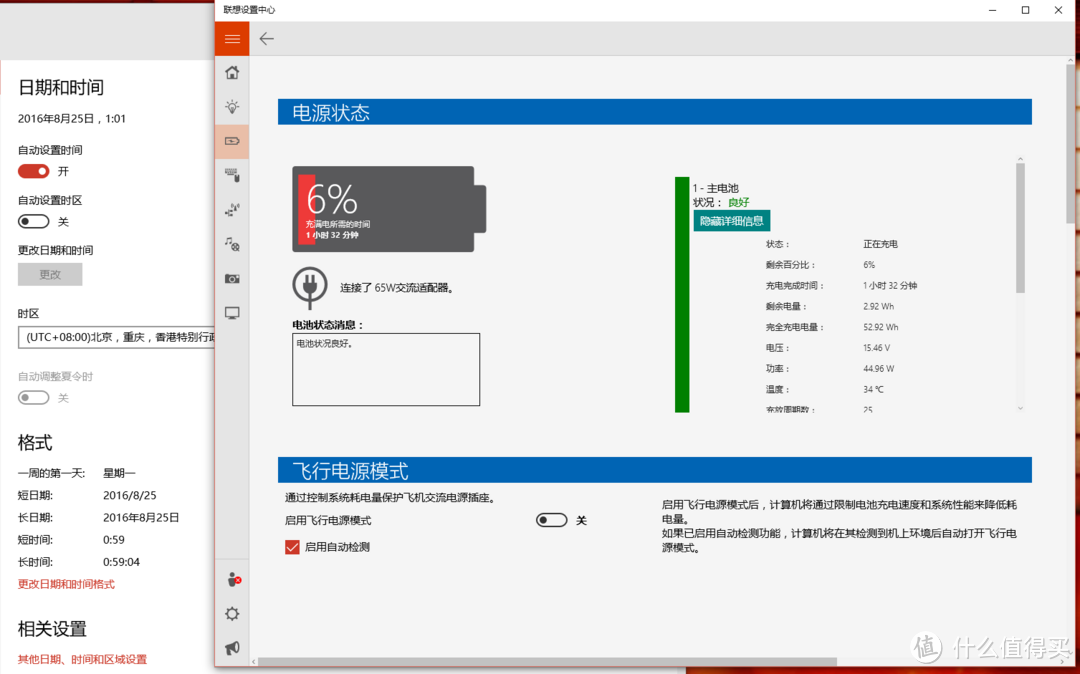Click the green battery health bar

(x=682, y=295)
